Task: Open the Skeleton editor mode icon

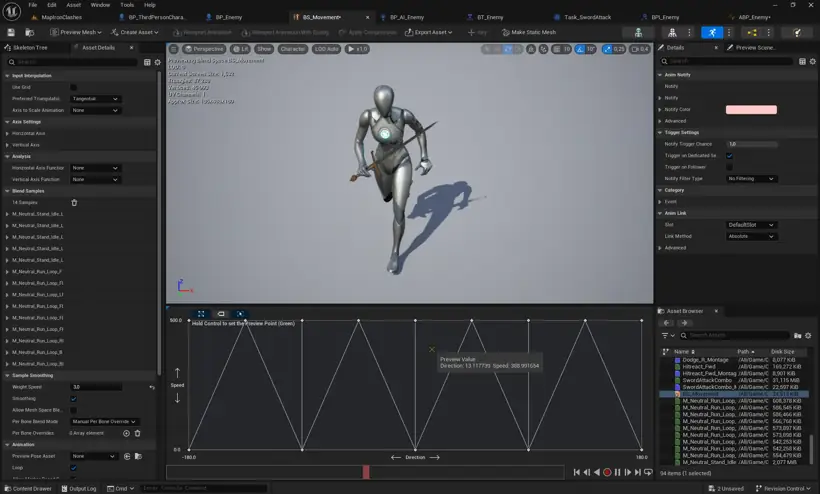Action: [x=639, y=32]
